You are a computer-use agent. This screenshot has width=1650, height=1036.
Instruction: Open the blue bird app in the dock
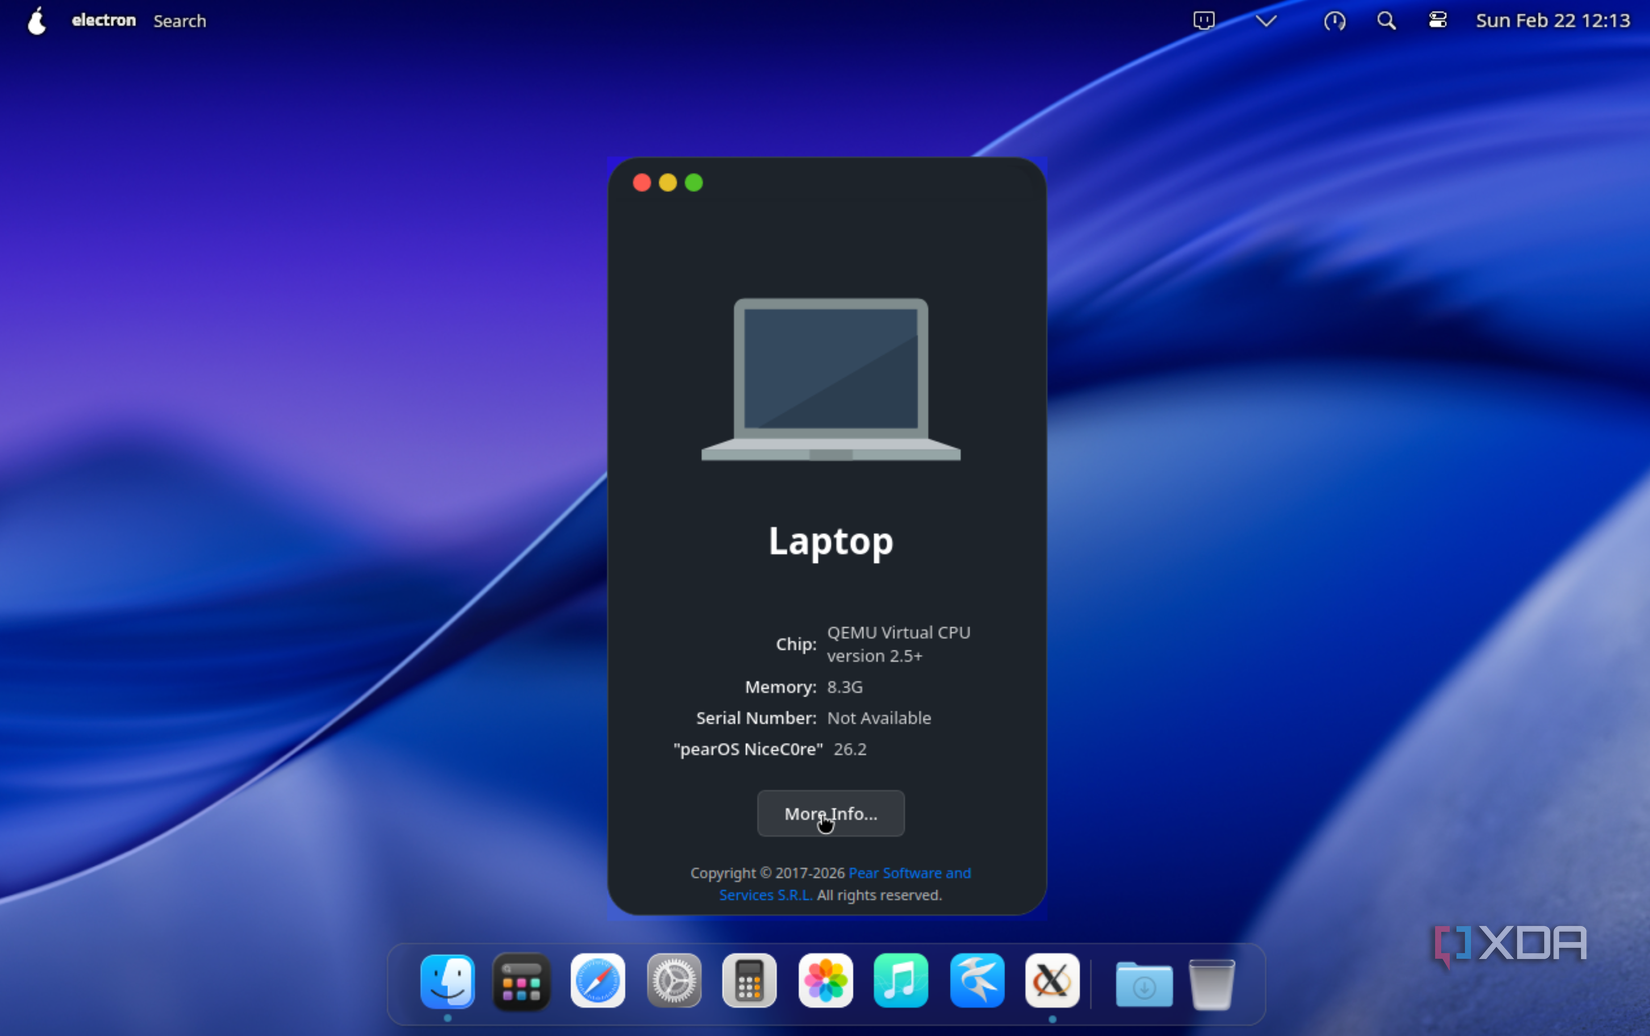pos(977,981)
